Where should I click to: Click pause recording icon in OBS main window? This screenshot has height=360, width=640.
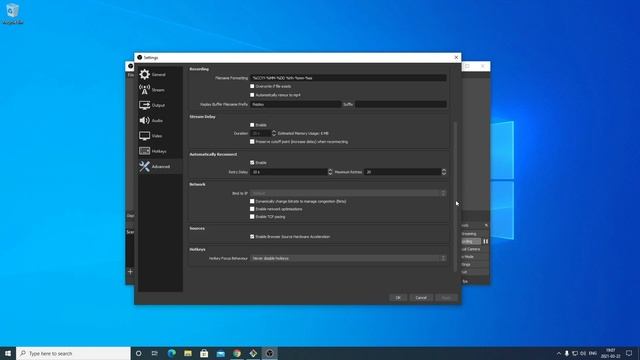pos(485,241)
